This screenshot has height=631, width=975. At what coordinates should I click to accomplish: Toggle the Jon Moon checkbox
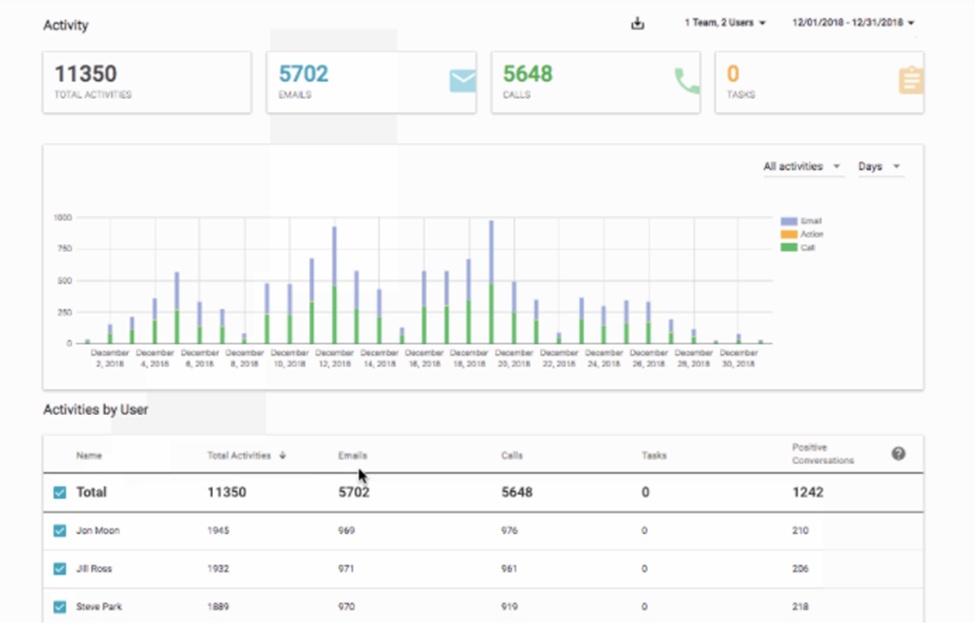pos(60,531)
